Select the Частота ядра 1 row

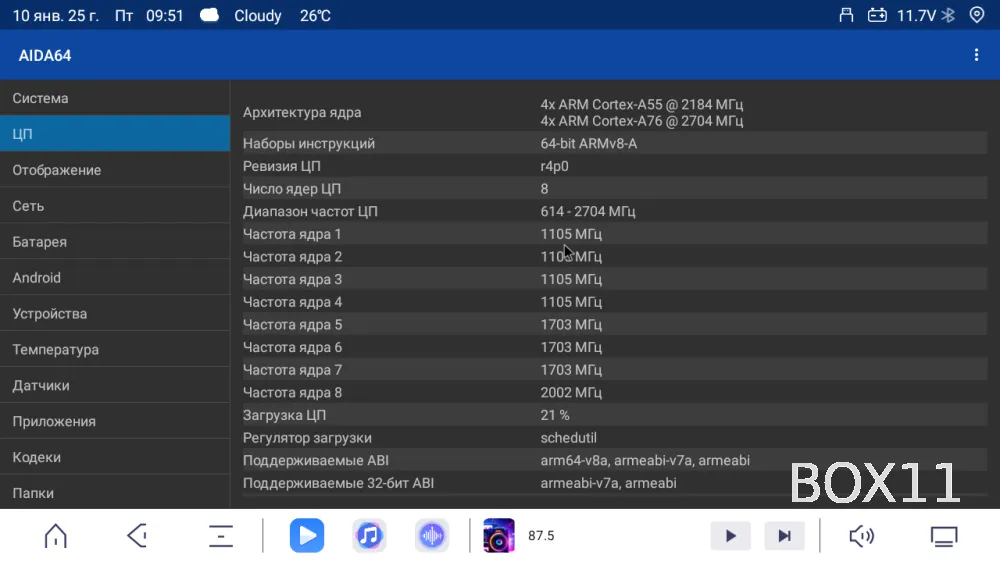(615, 234)
